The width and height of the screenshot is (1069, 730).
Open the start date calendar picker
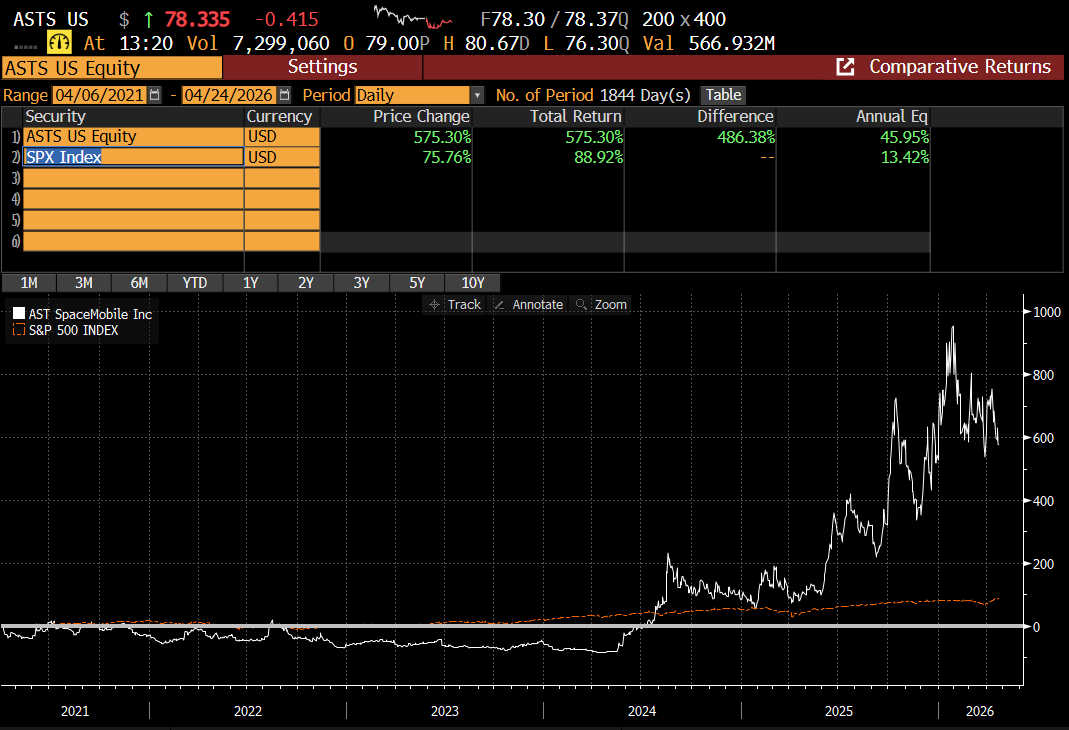point(155,95)
